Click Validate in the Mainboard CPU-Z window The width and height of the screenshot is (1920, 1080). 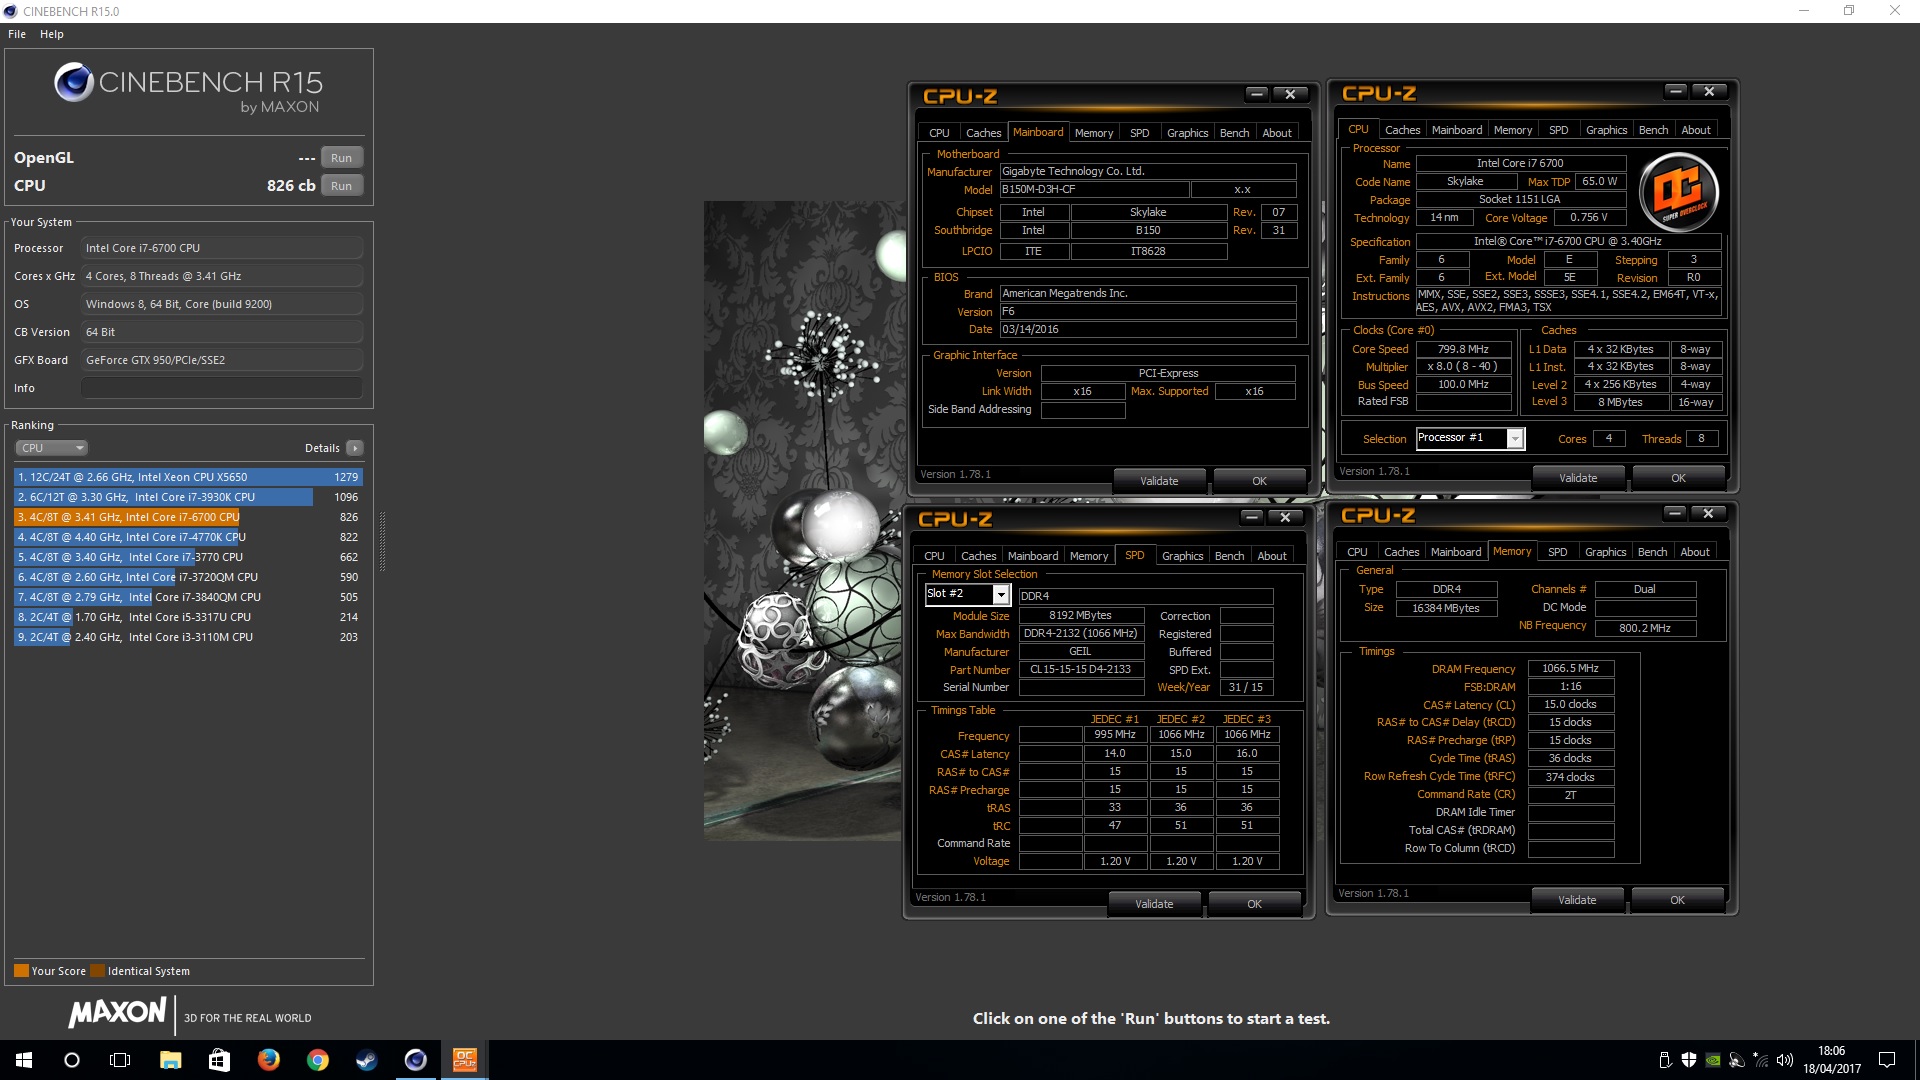coord(1159,481)
